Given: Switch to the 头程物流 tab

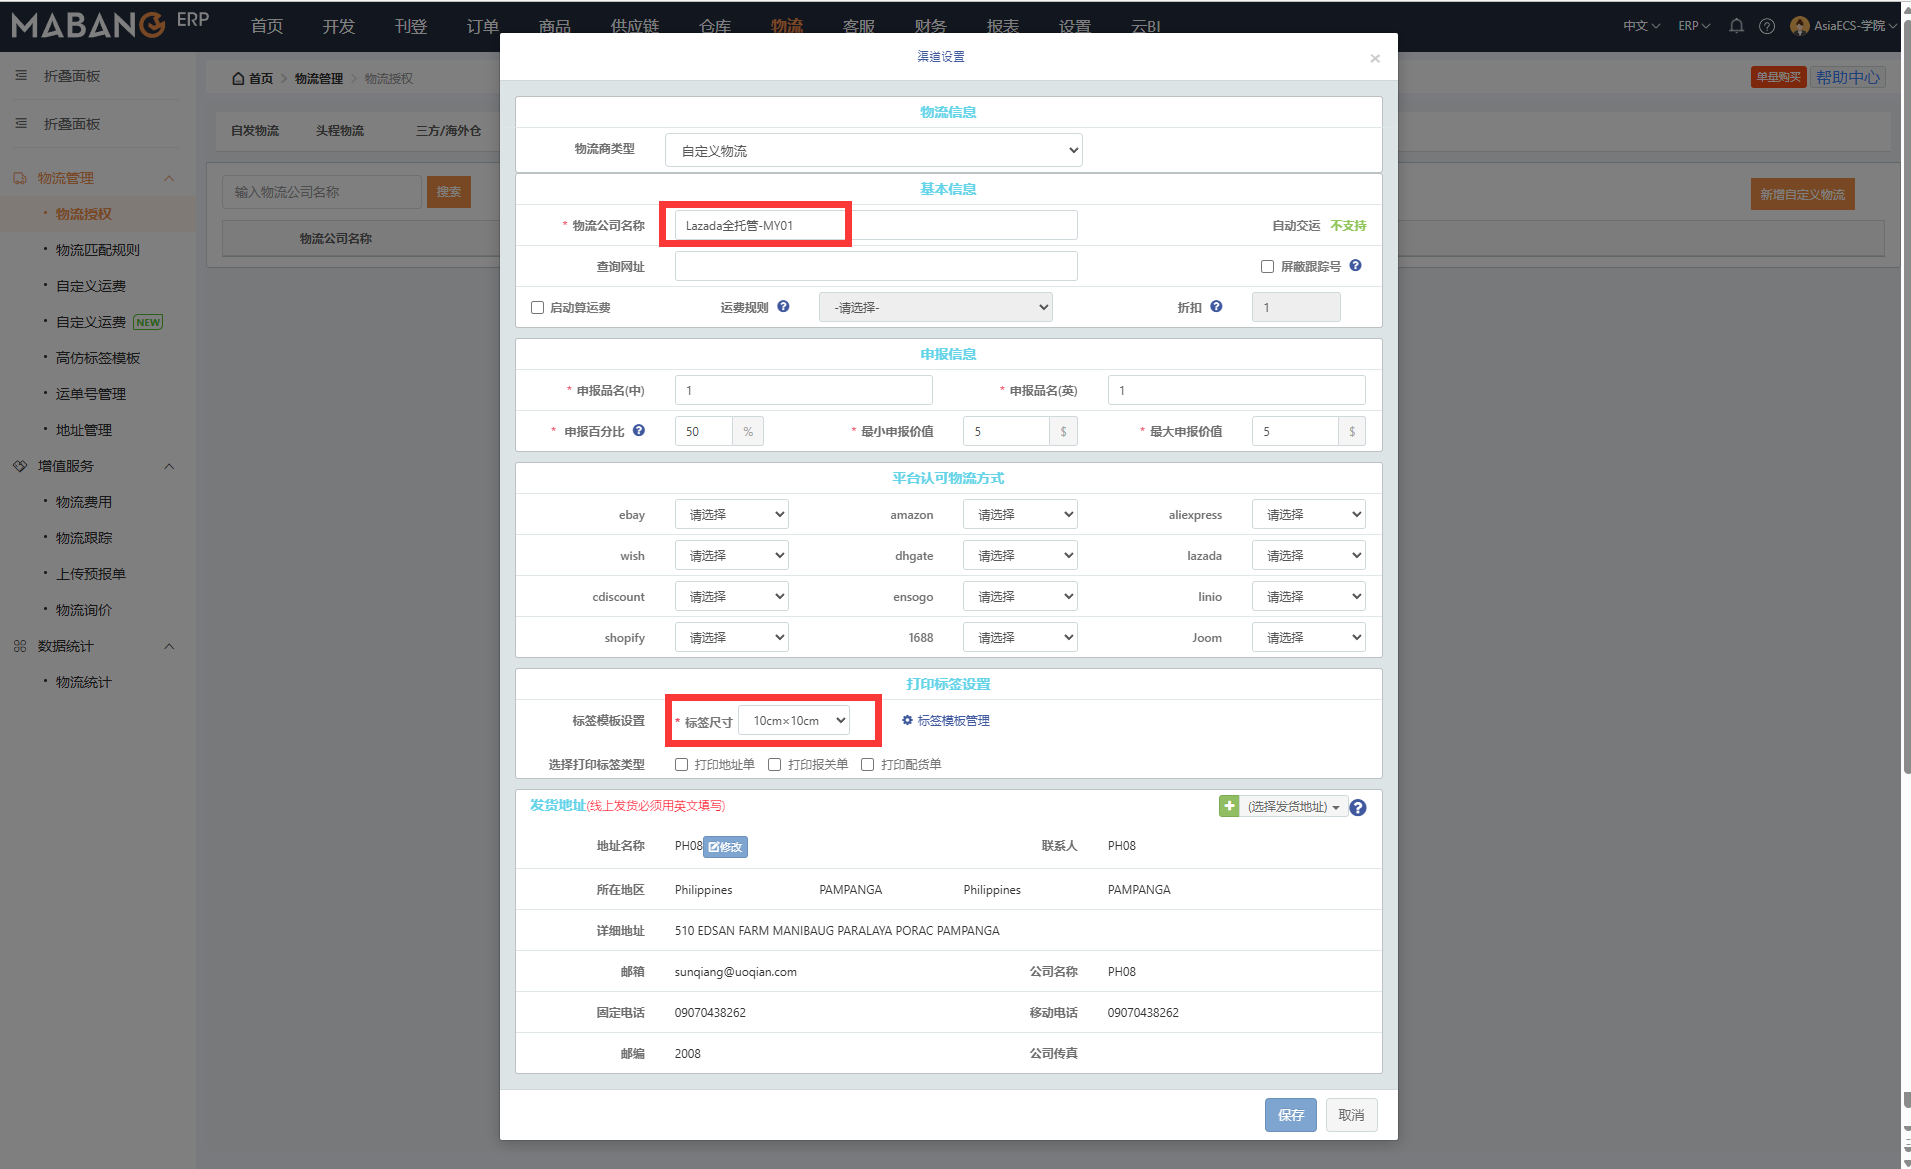Looking at the screenshot, I should [340, 130].
